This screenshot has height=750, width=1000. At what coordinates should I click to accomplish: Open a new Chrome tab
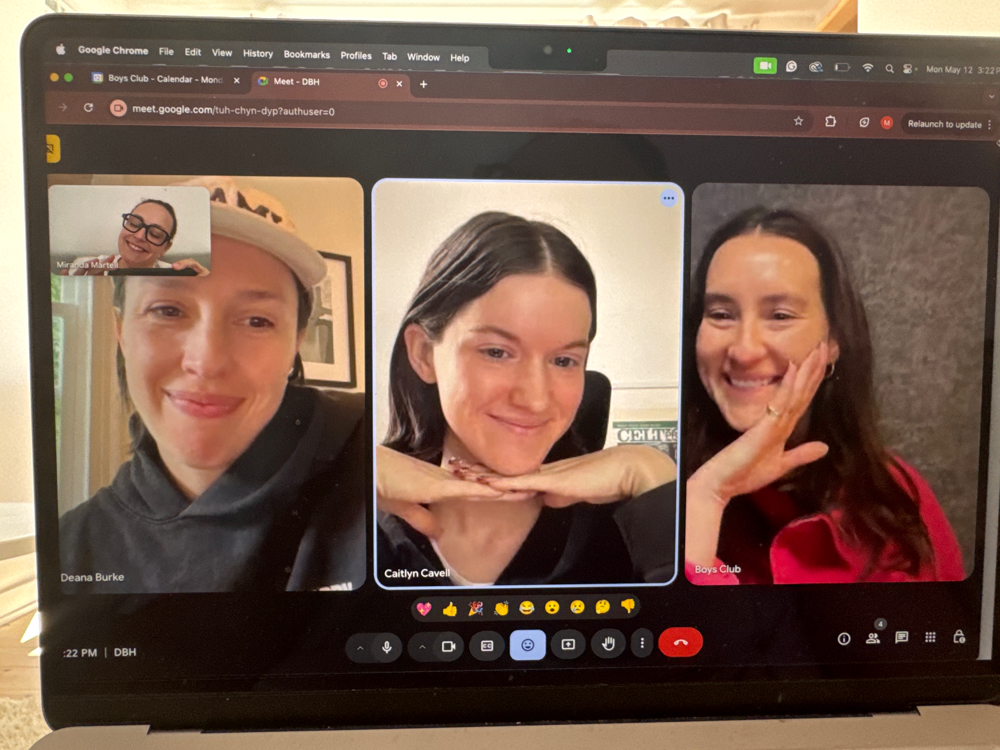pyautogui.click(x=423, y=84)
